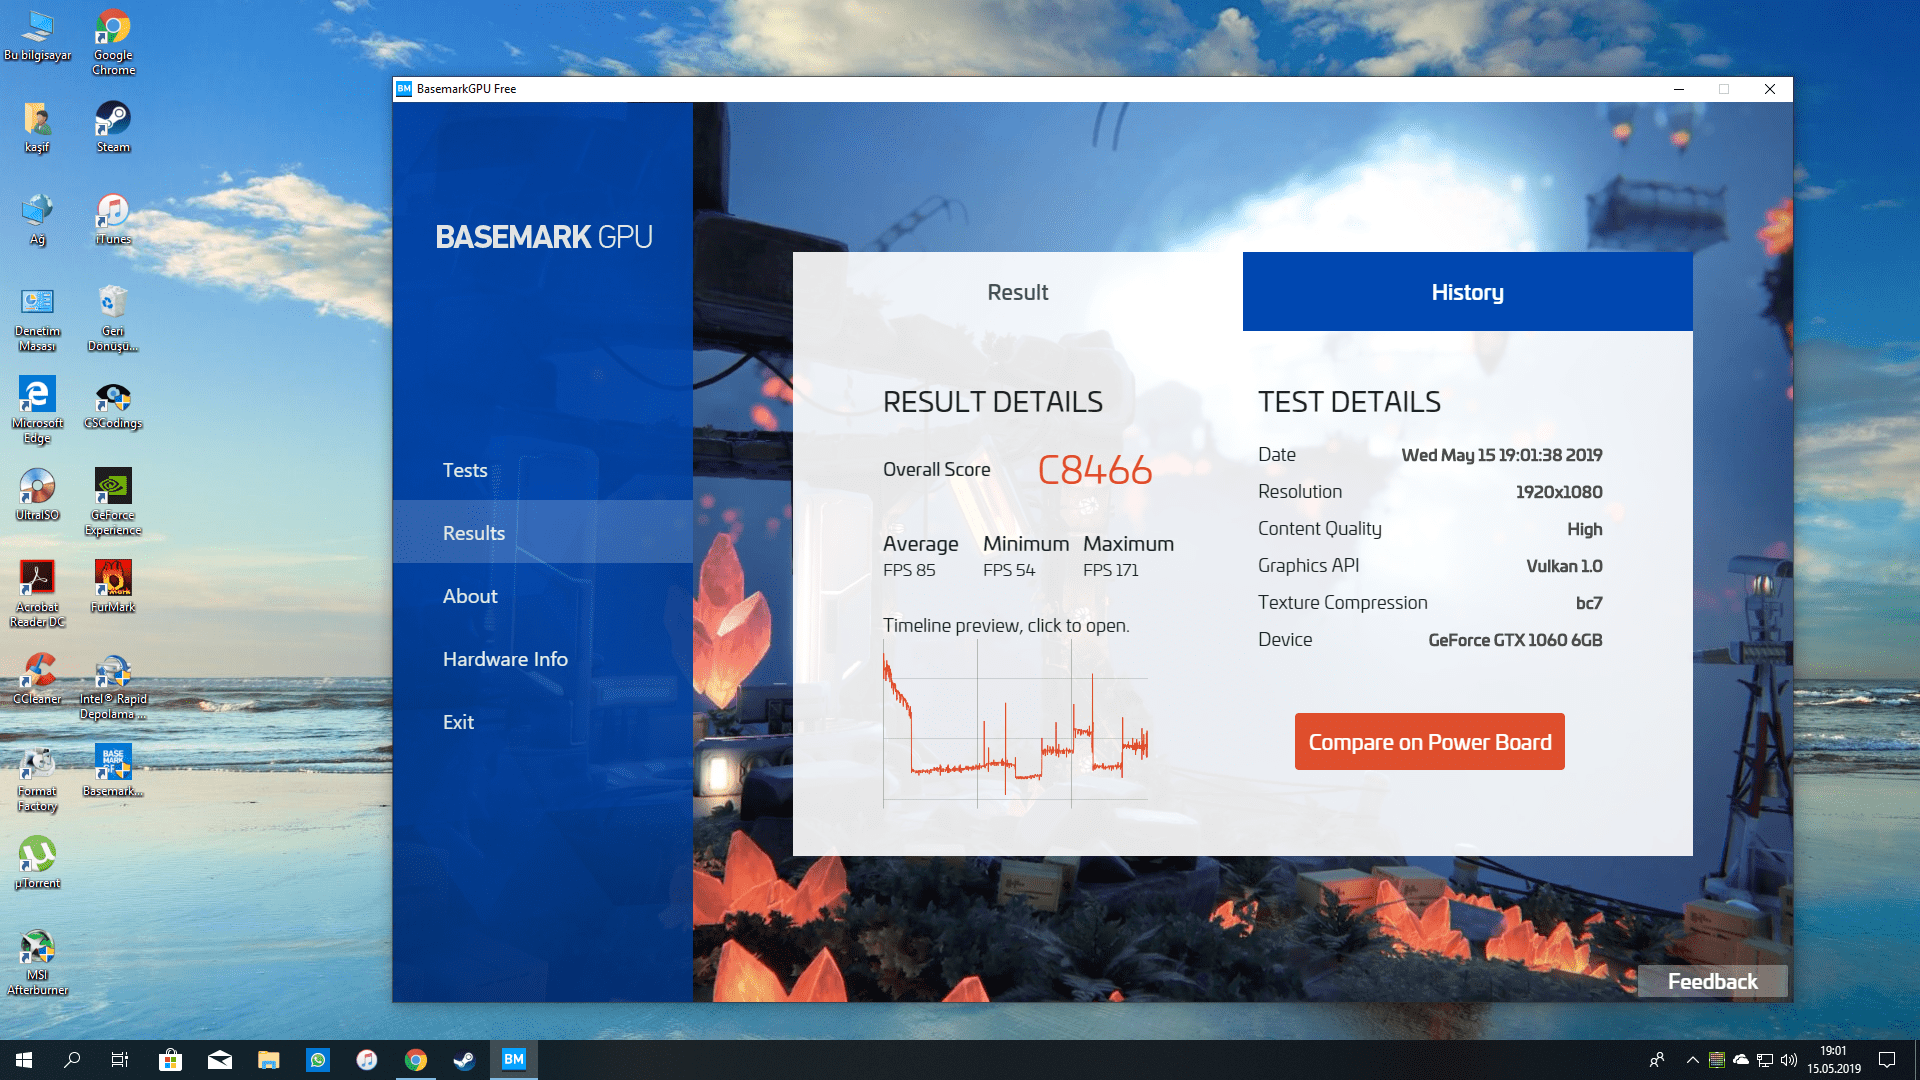Screen dimensions: 1920x1080
Task: Click Exit in the sidebar
Action: [x=458, y=722]
